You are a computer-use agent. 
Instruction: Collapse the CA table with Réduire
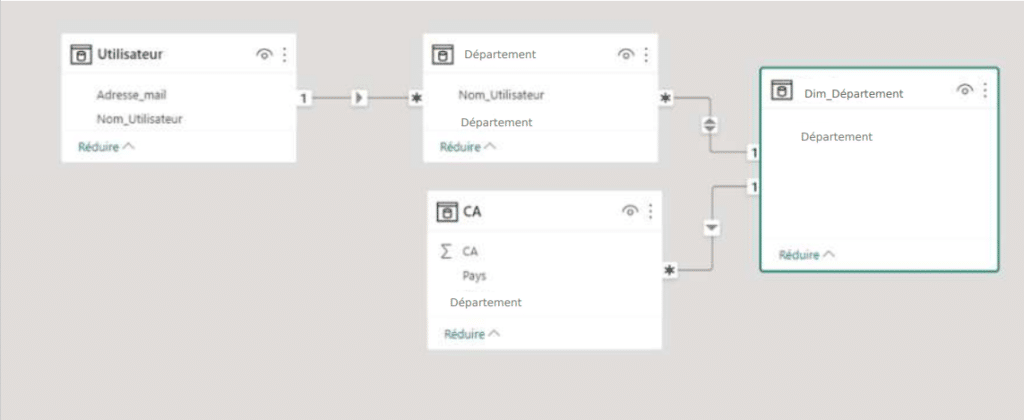click(x=473, y=334)
